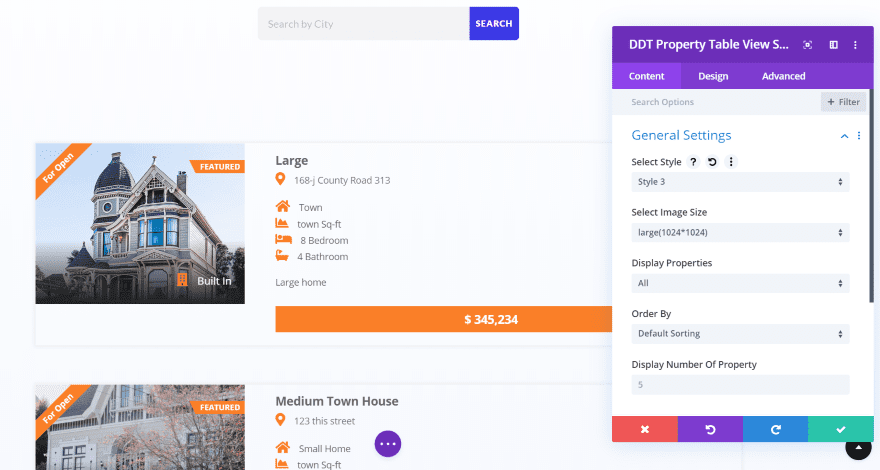Open the Select Style dropdown showing Style 3
This screenshot has width=880, height=470.
(740, 182)
